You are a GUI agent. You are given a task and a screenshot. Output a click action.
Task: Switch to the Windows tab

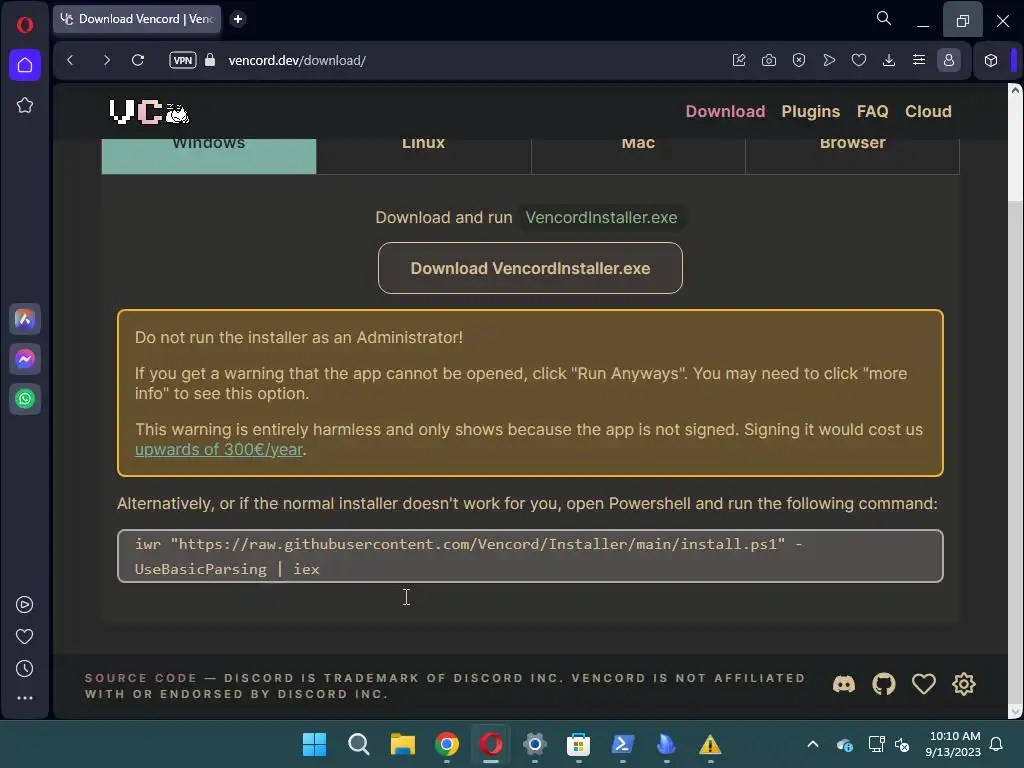pos(209,156)
